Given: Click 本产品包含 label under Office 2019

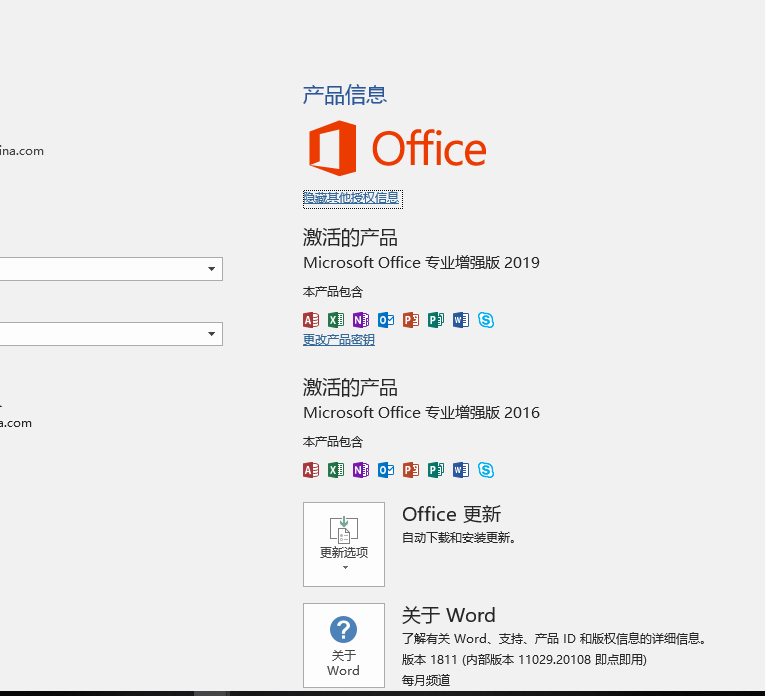Looking at the screenshot, I should (x=333, y=292).
